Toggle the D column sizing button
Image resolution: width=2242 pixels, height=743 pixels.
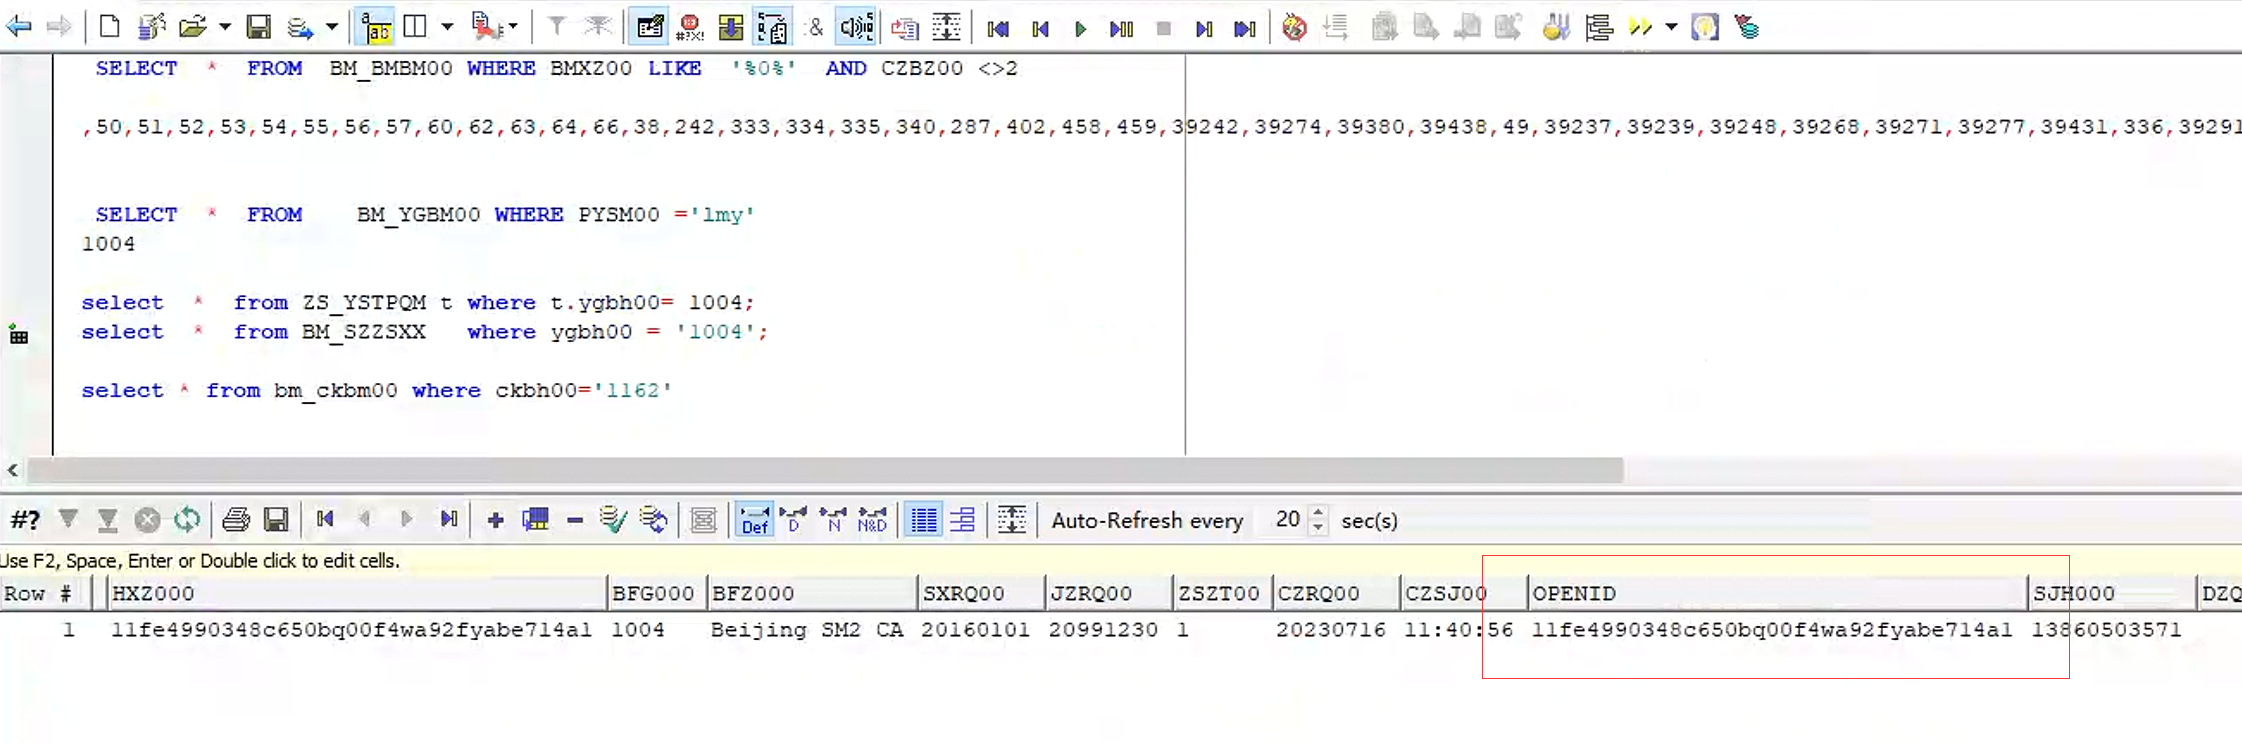(793, 520)
